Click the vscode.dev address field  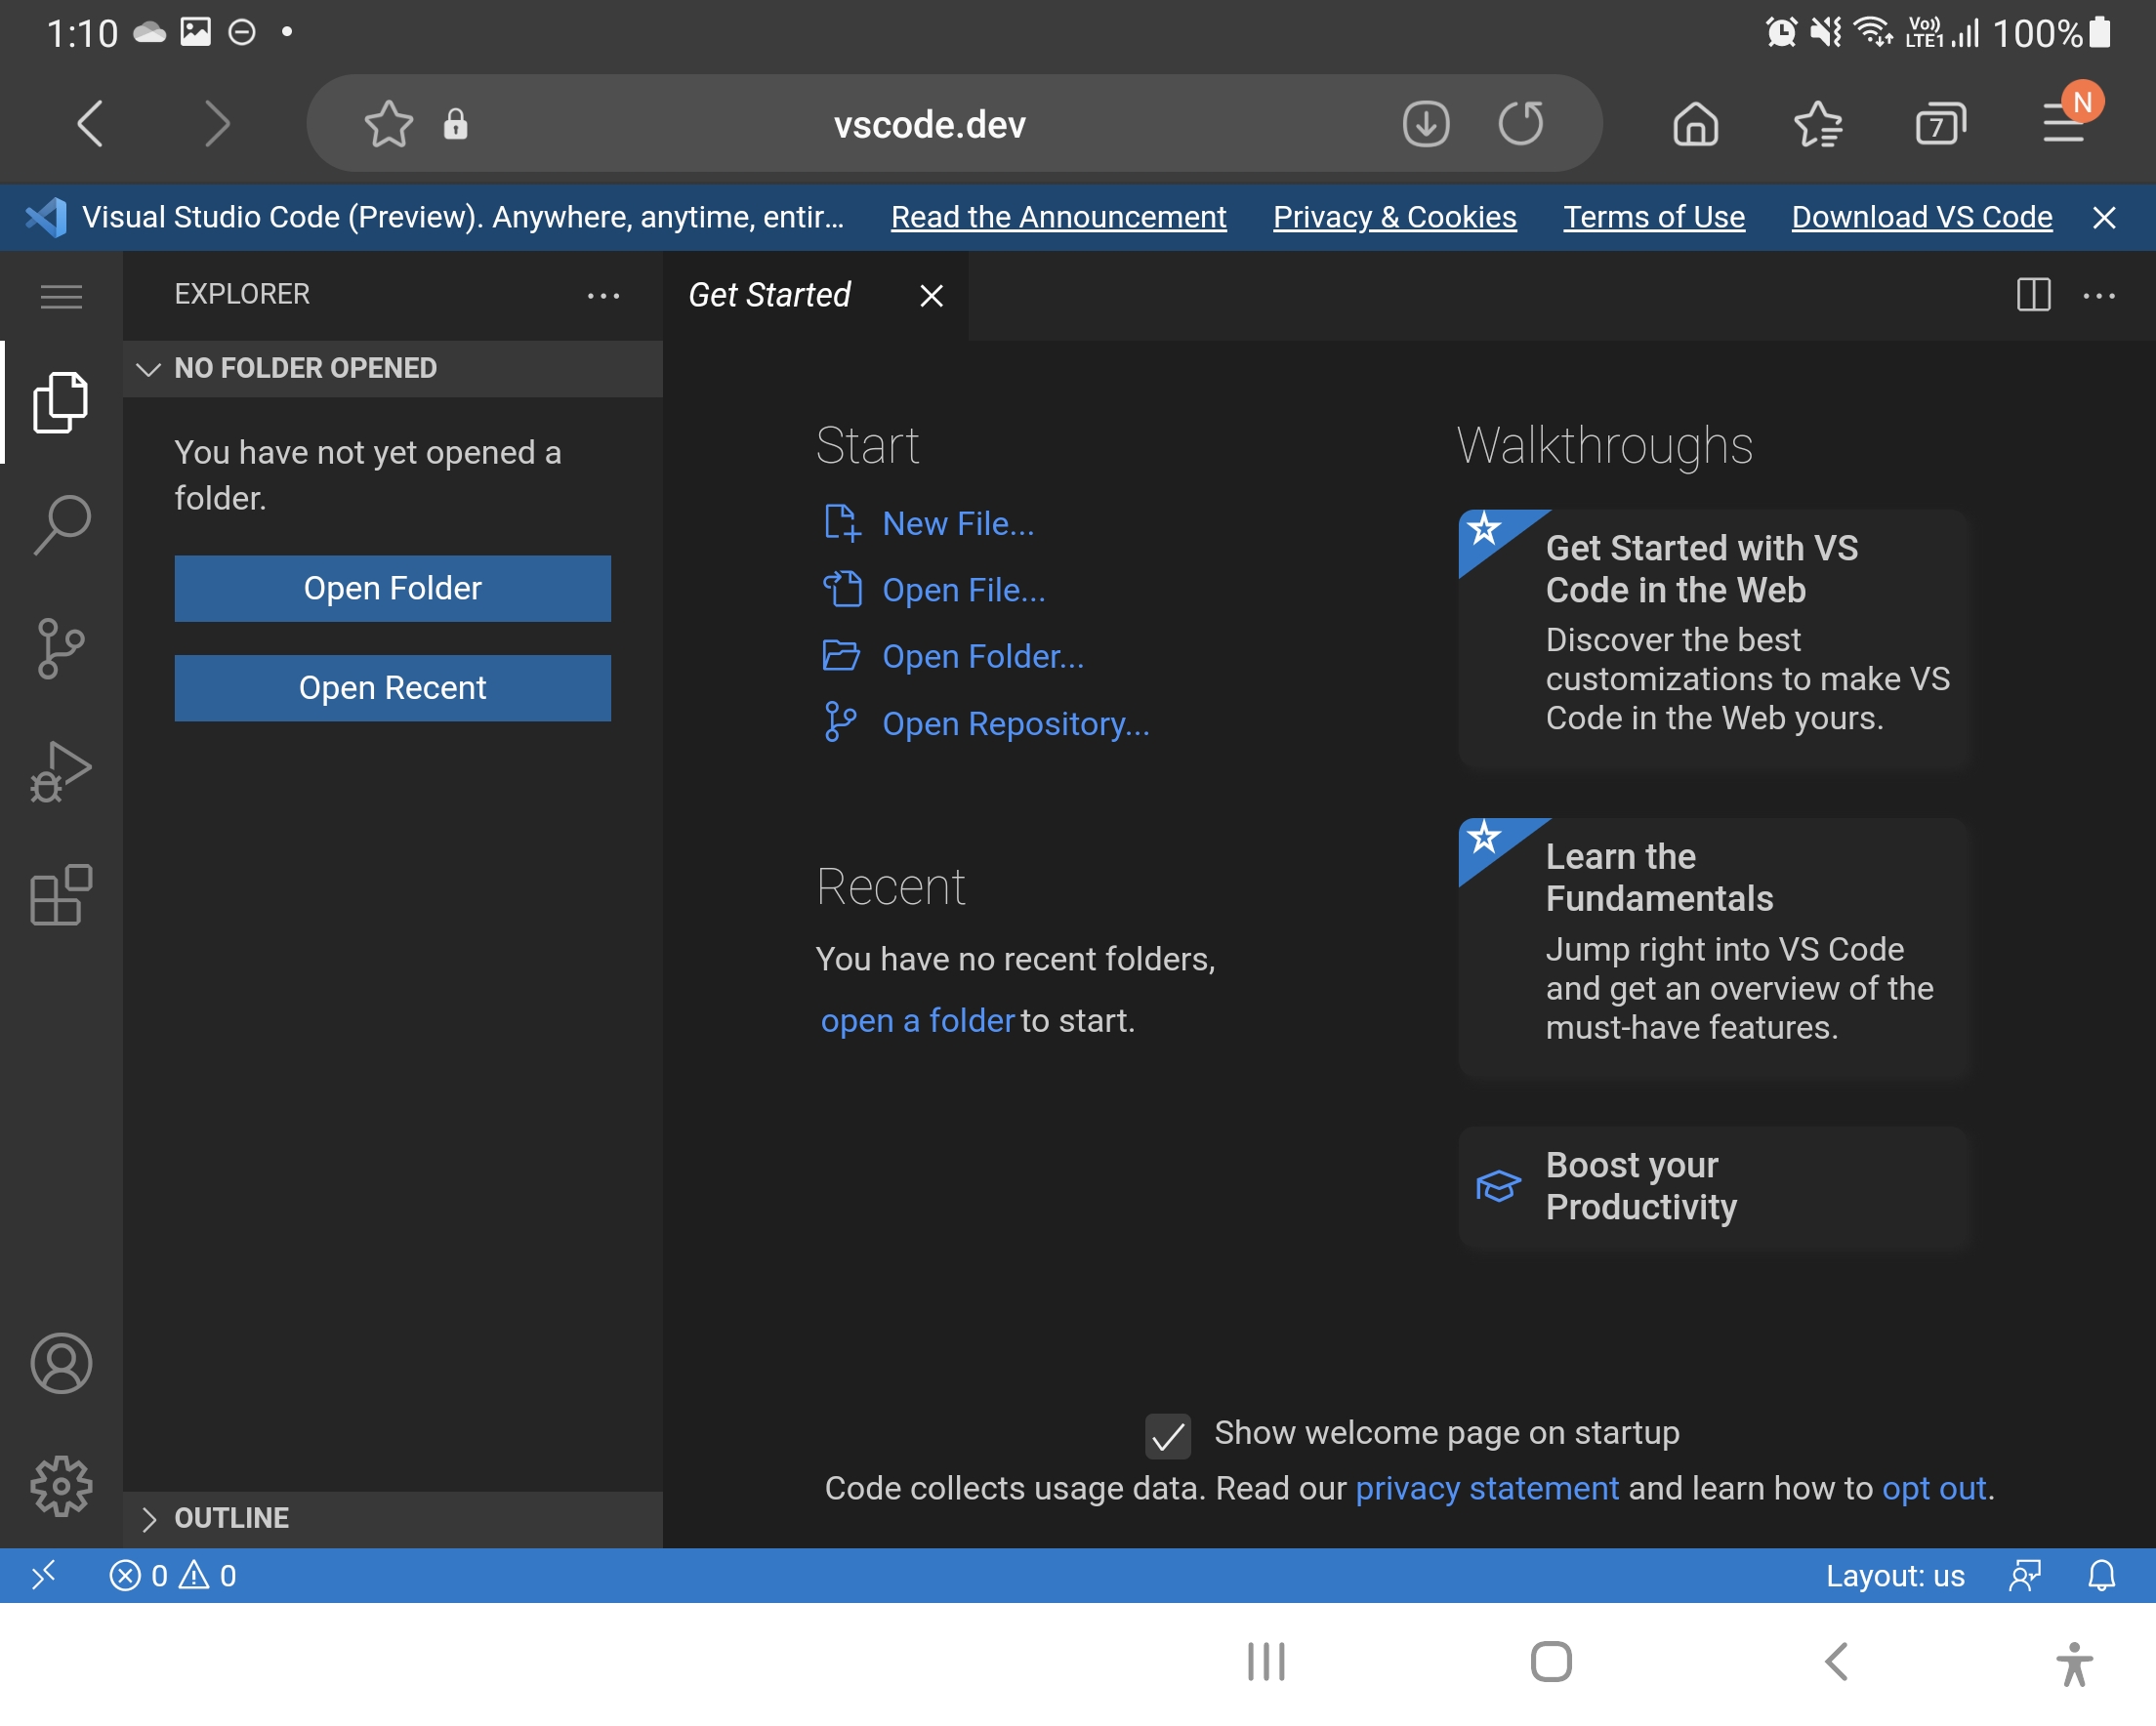pyautogui.click(x=929, y=124)
